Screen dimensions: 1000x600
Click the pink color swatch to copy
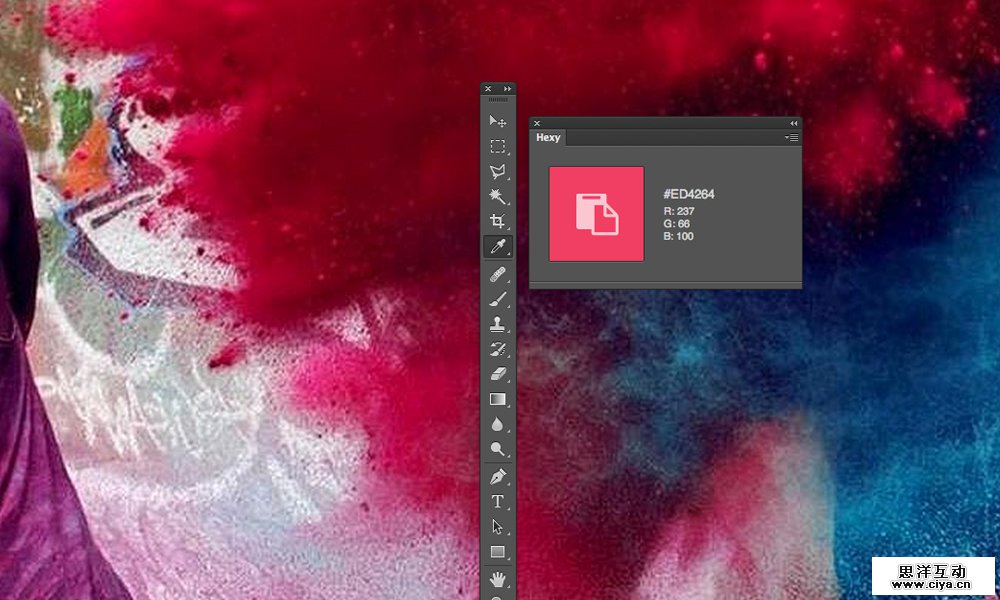[x=596, y=214]
